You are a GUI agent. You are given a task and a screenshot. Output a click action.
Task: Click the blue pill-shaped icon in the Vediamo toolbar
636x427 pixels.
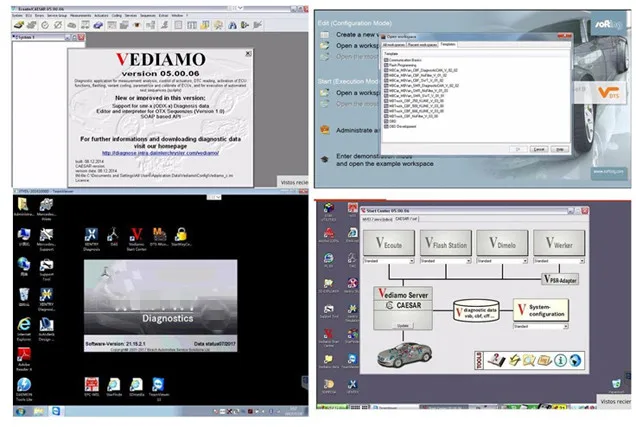[x=98, y=25]
